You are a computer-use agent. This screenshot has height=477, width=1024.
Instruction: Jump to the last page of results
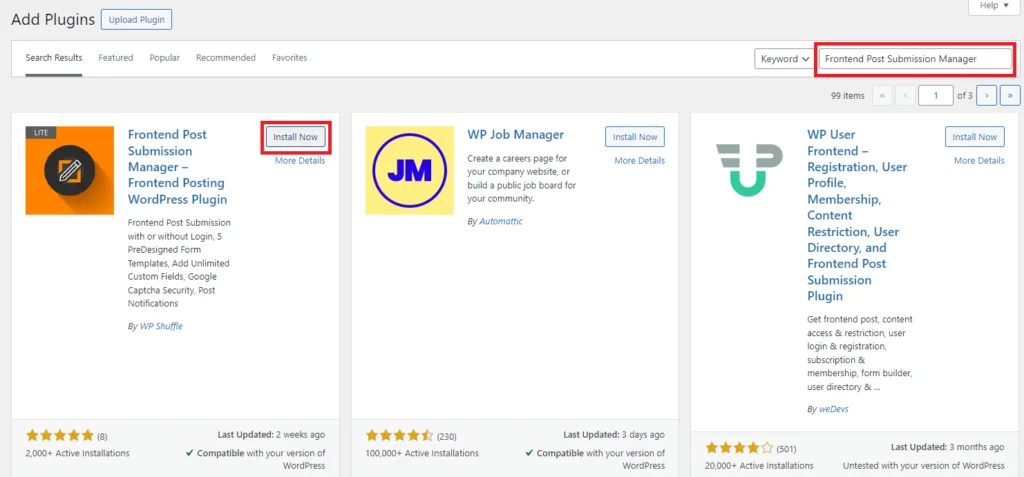coord(1010,95)
